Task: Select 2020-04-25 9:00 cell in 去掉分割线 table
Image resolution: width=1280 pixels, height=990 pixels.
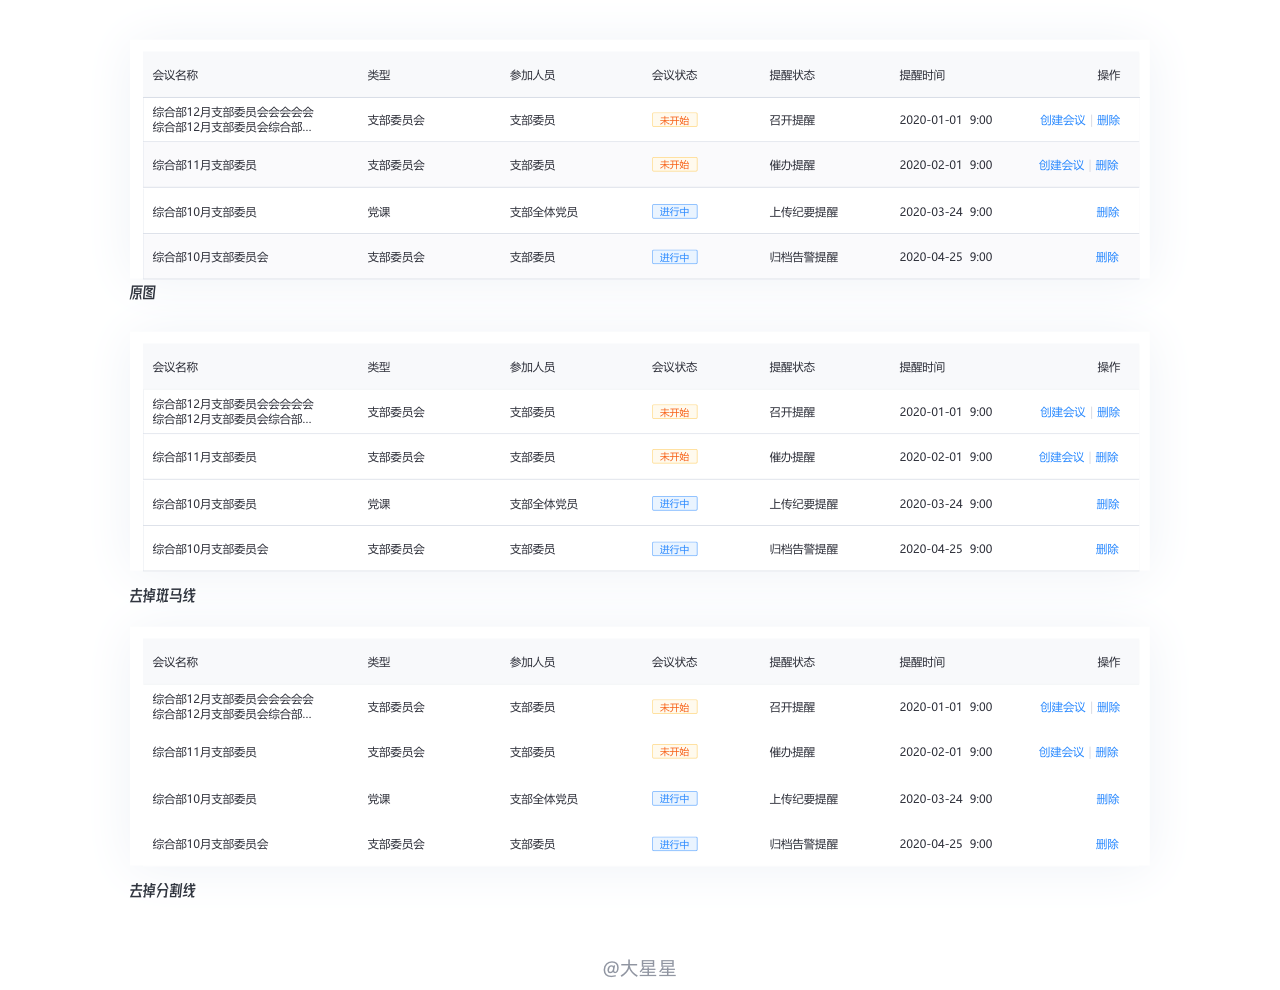Action: 946,844
